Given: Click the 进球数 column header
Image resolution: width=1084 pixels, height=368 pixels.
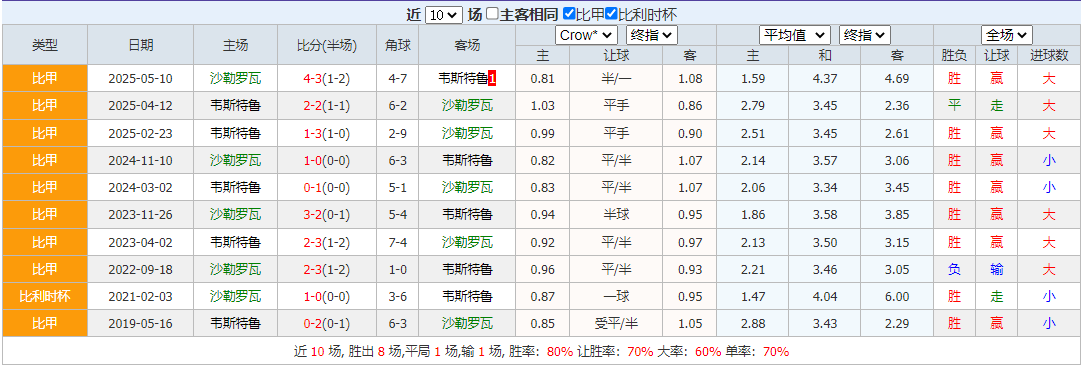Looking at the screenshot, I should 1049,55.
